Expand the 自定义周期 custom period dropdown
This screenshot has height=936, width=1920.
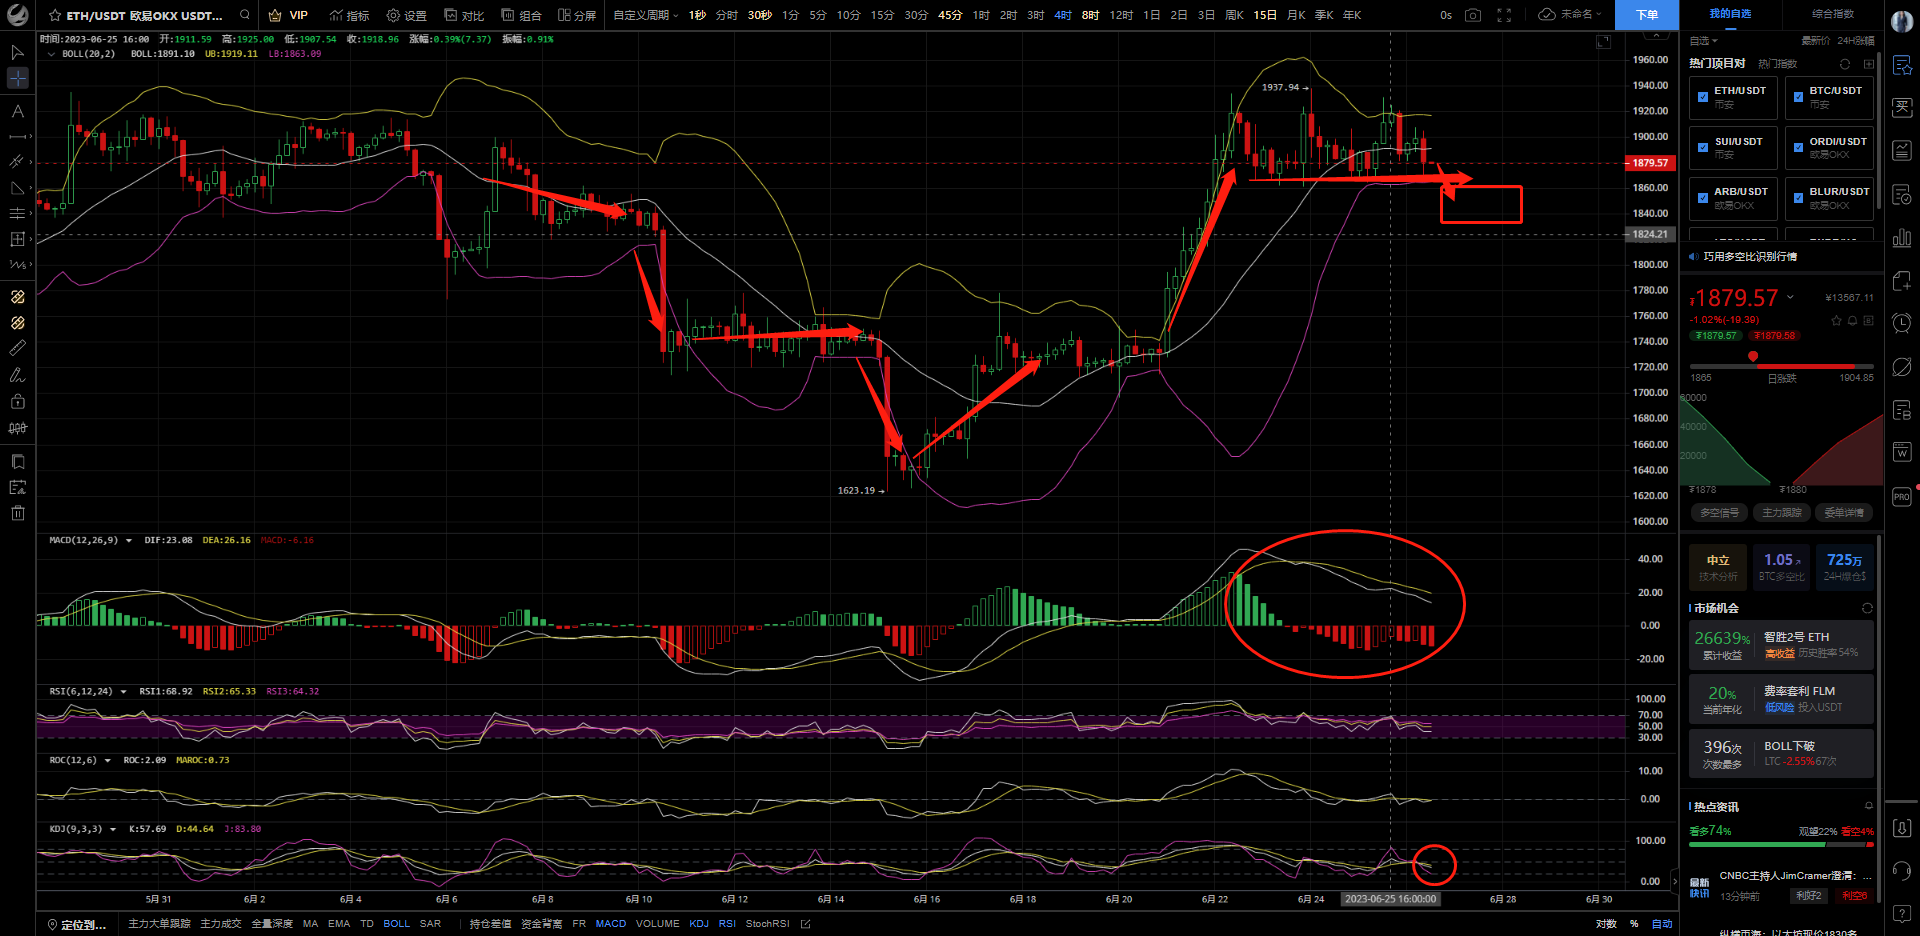click(645, 15)
